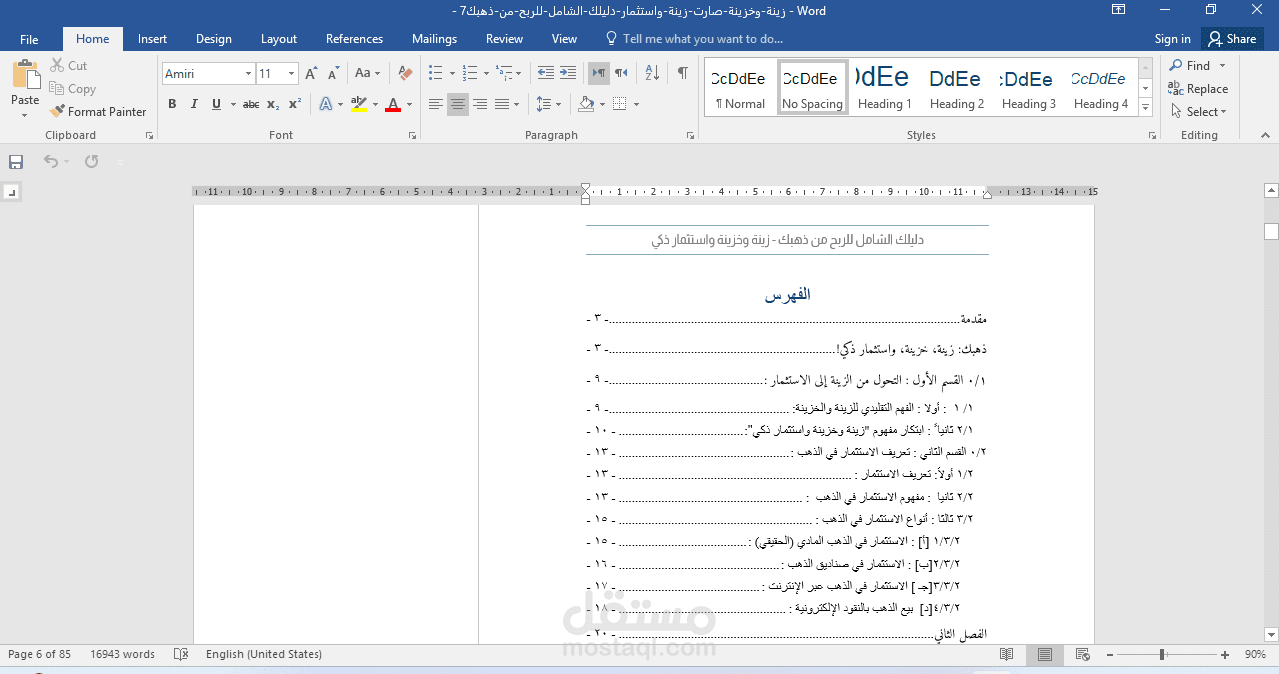
Task: Go to the References tab
Action: click(354, 39)
